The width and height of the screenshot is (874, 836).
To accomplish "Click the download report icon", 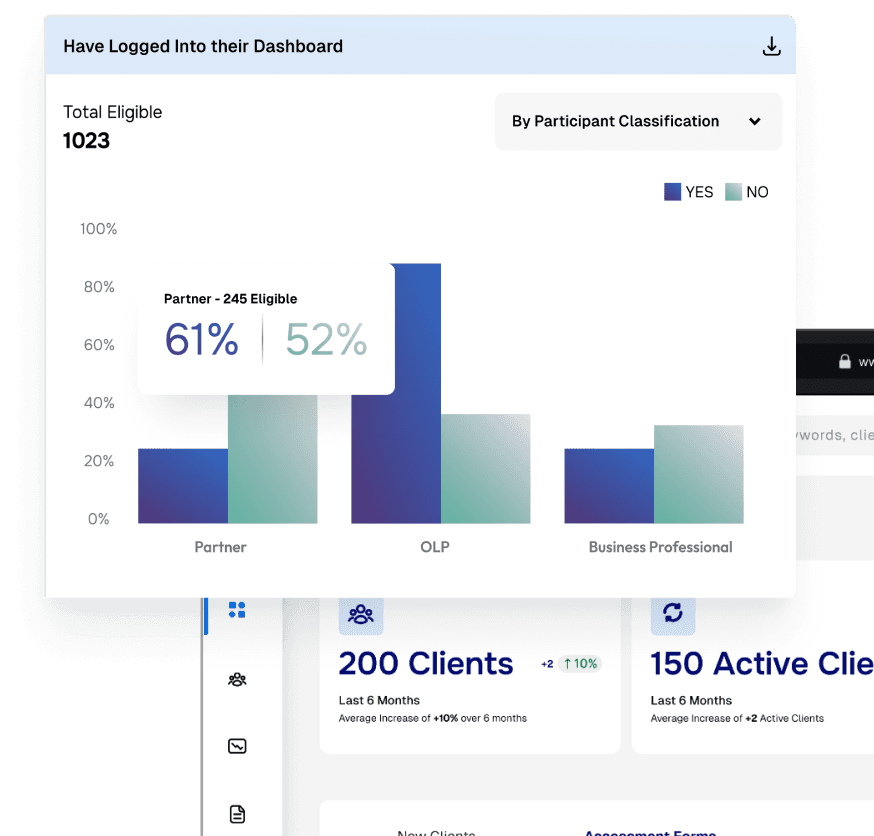I will [771, 46].
